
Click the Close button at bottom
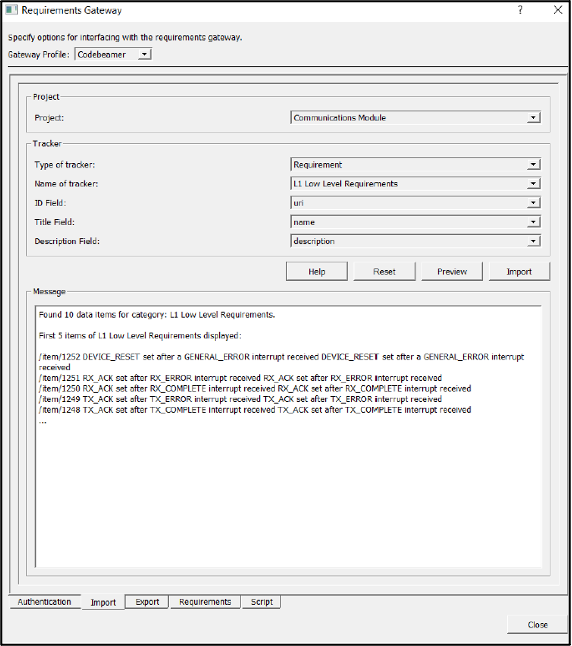[537, 625]
